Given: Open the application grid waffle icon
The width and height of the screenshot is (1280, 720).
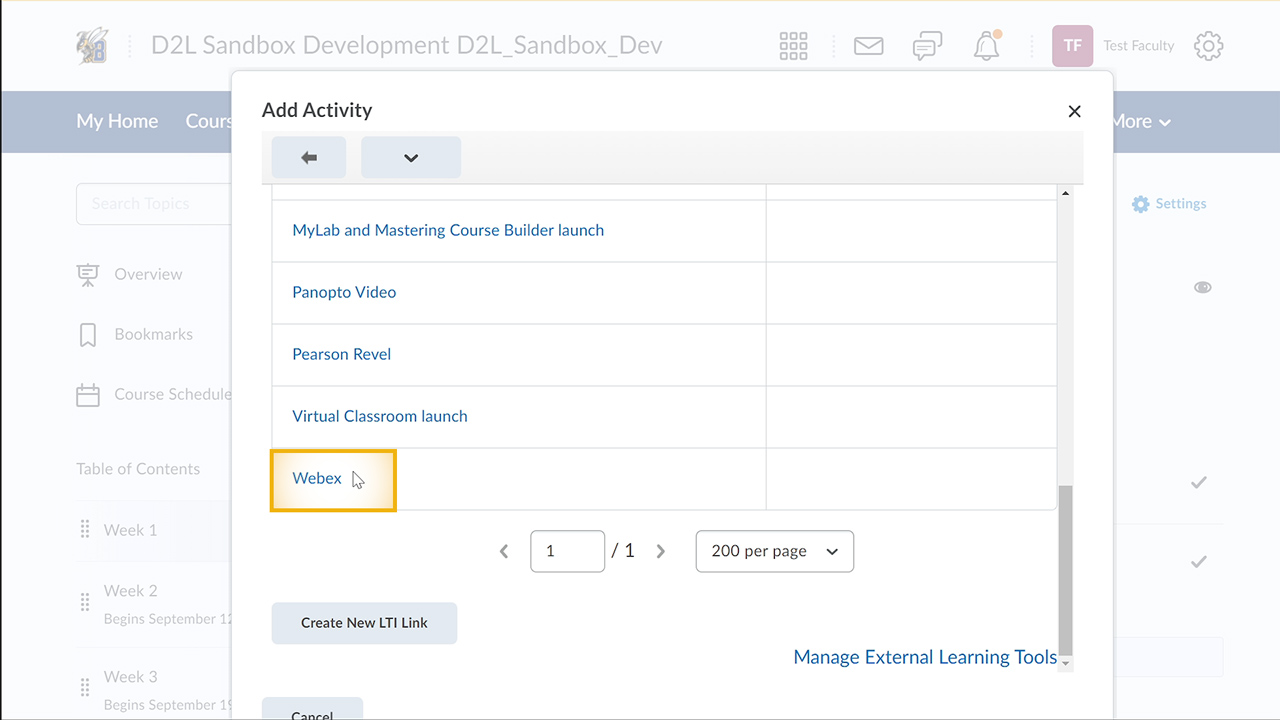Looking at the screenshot, I should click(793, 45).
